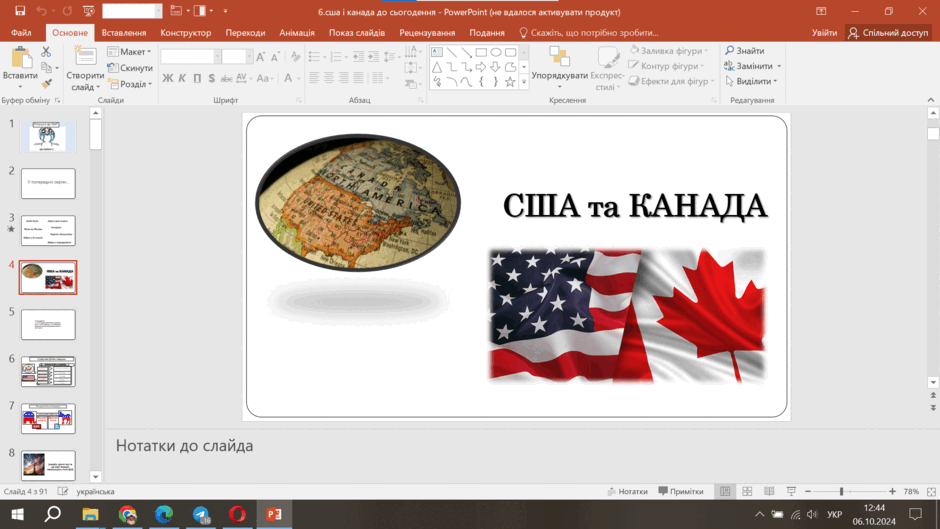Switch to the Показ слайдів tab
This screenshot has width=940, height=529.
(357, 32)
